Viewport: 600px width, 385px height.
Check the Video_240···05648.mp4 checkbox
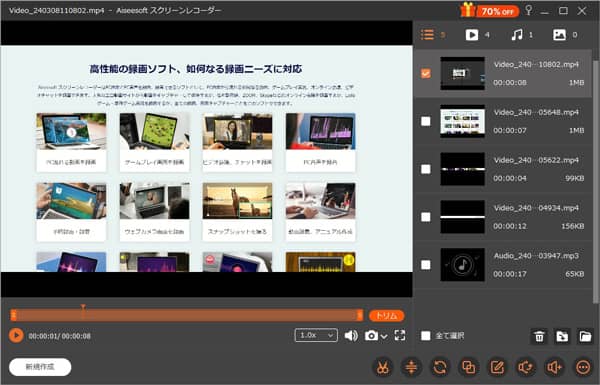coord(426,121)
